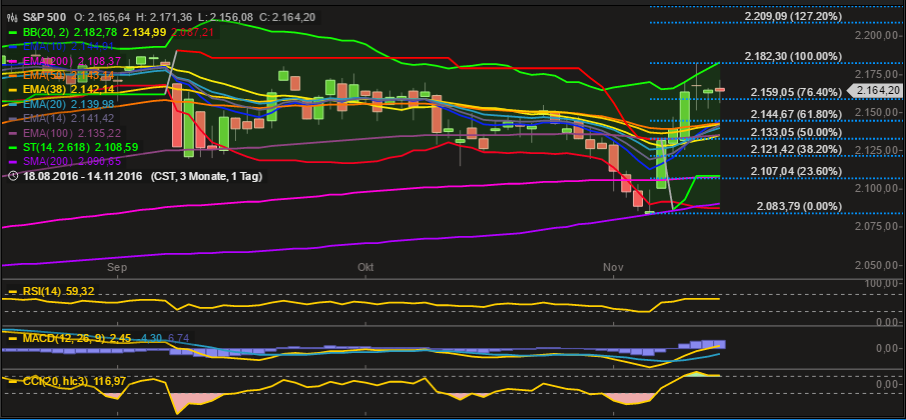Click the Nov label on the time axis

point(612,267)
